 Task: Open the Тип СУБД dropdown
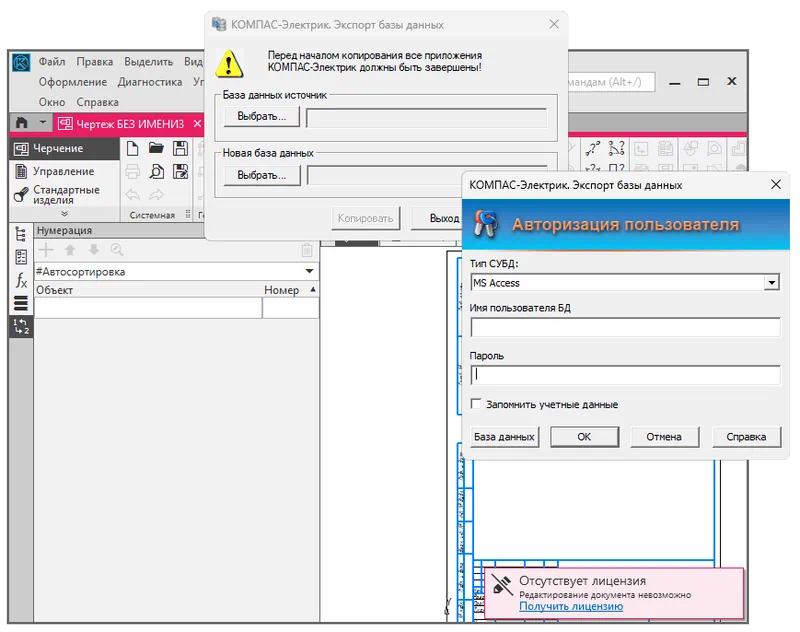click(x=772, y=283)
